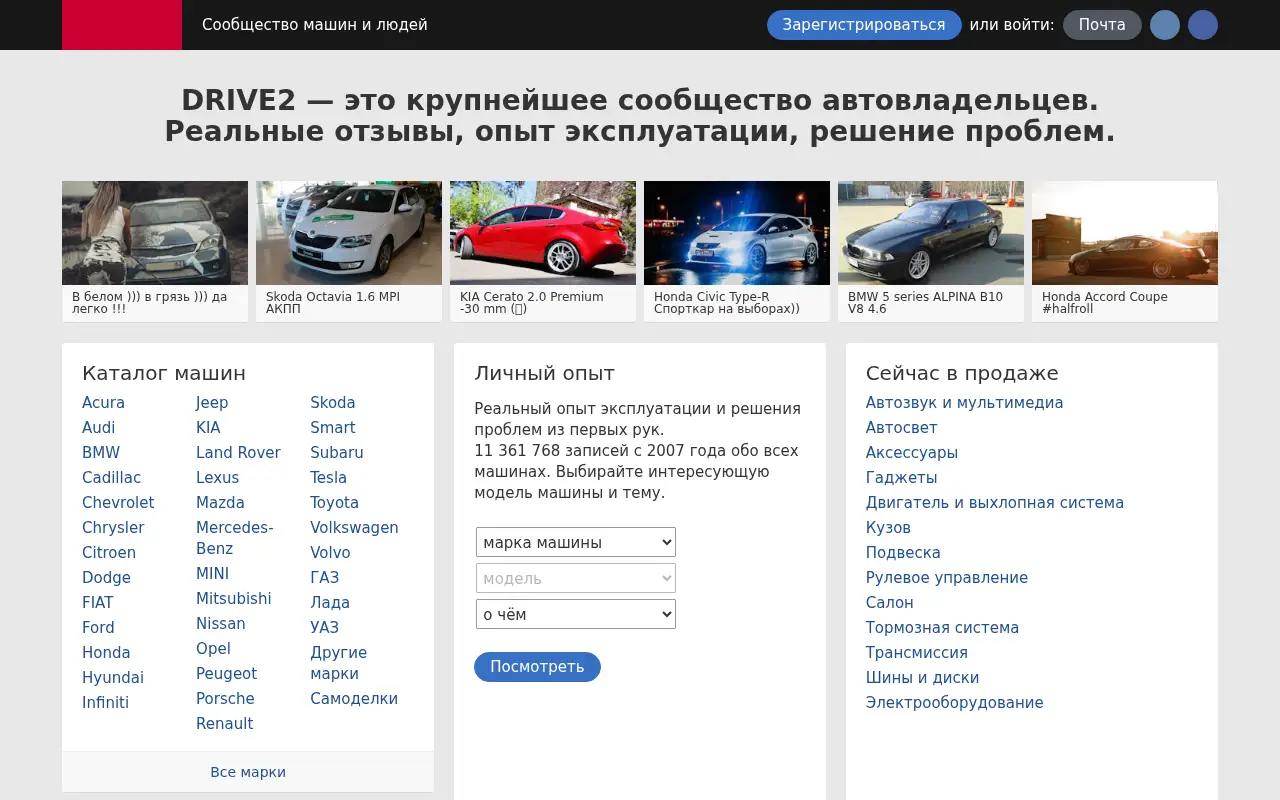Choose Ford from the catalog
This screenshot has width=1280, height=800.
[x=98, y=628]
